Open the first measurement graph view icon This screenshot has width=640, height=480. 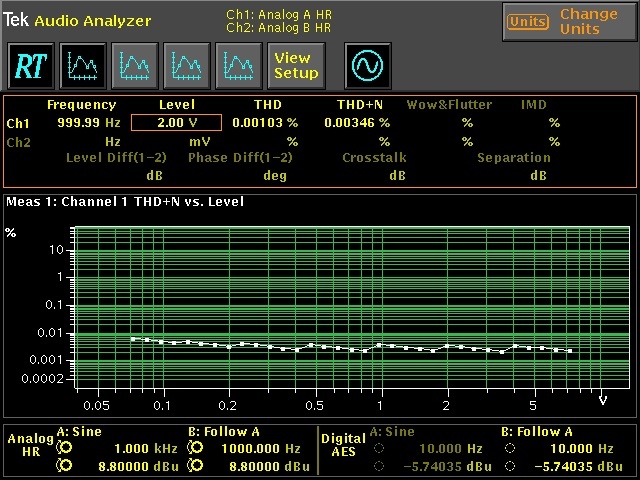pyautogui.click(x=81, y=65)
